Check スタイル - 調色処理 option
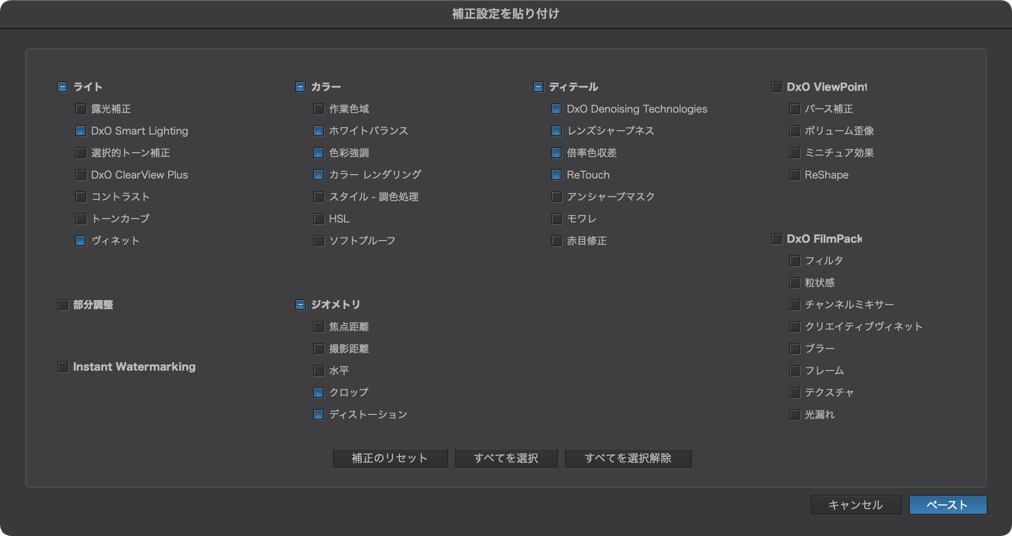 pyautogui.click(x=318, y=197)
